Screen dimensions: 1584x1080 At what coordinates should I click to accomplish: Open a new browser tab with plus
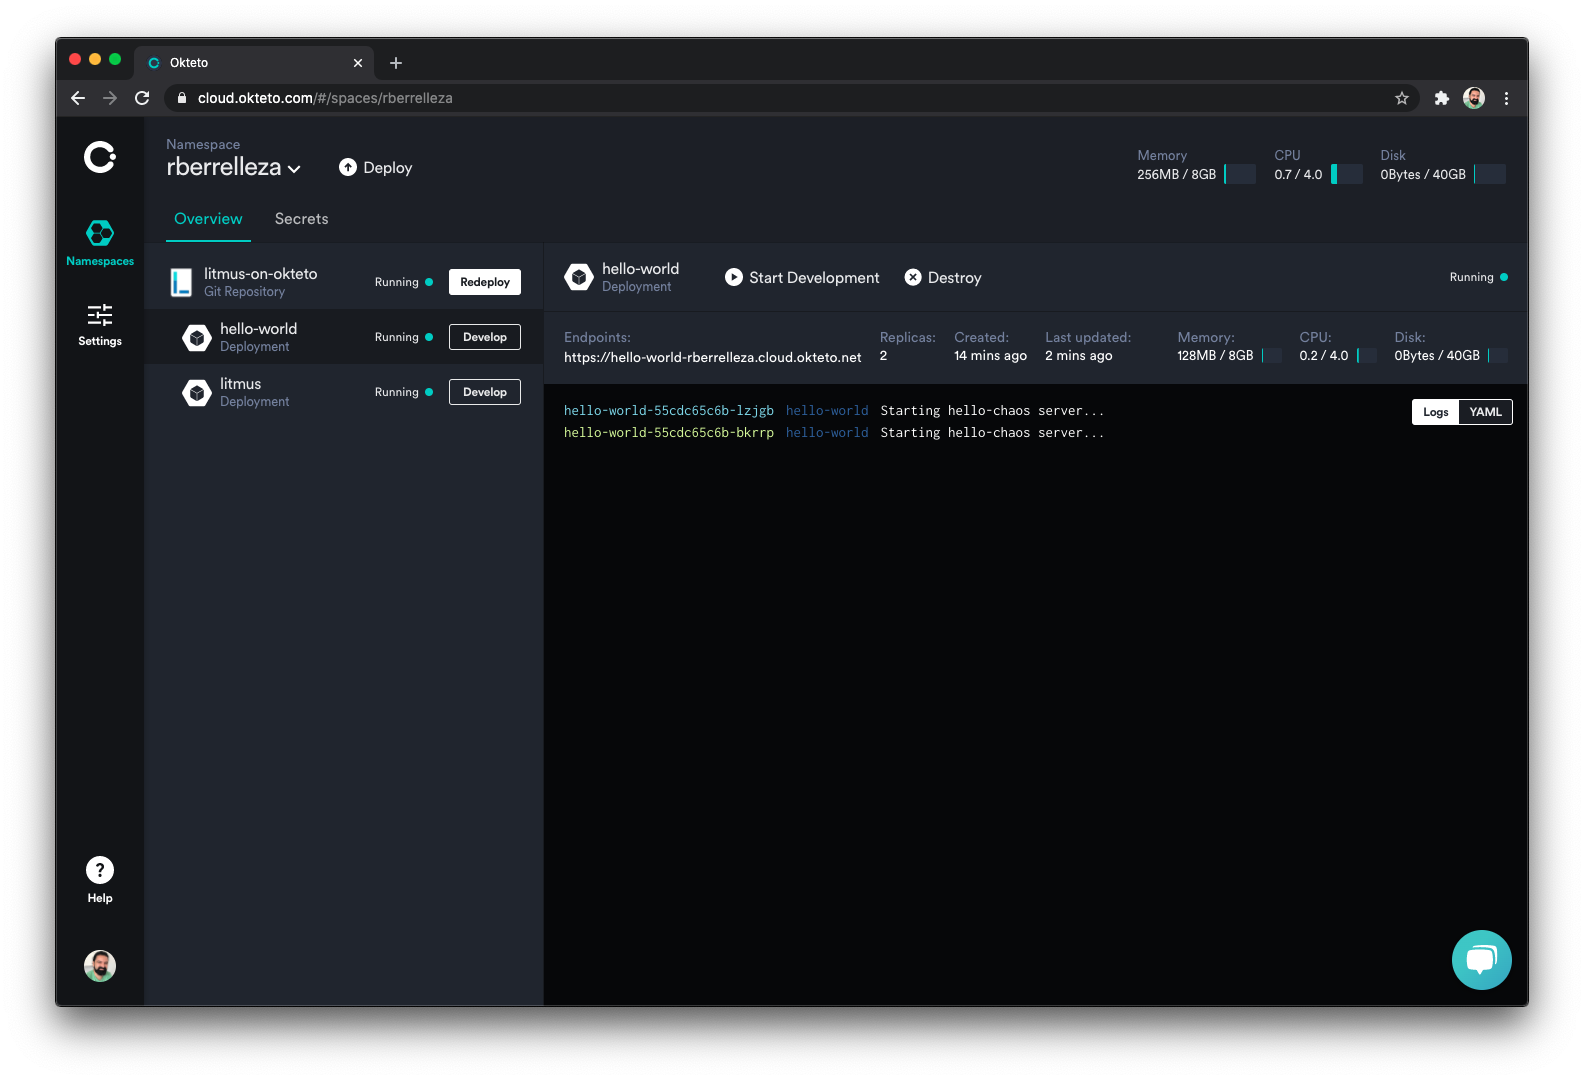click(x=396, y=63)
